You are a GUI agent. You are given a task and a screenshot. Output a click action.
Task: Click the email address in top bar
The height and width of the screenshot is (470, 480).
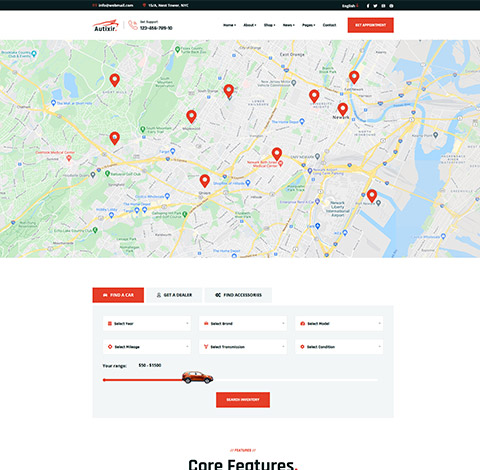tap(116, 6)
